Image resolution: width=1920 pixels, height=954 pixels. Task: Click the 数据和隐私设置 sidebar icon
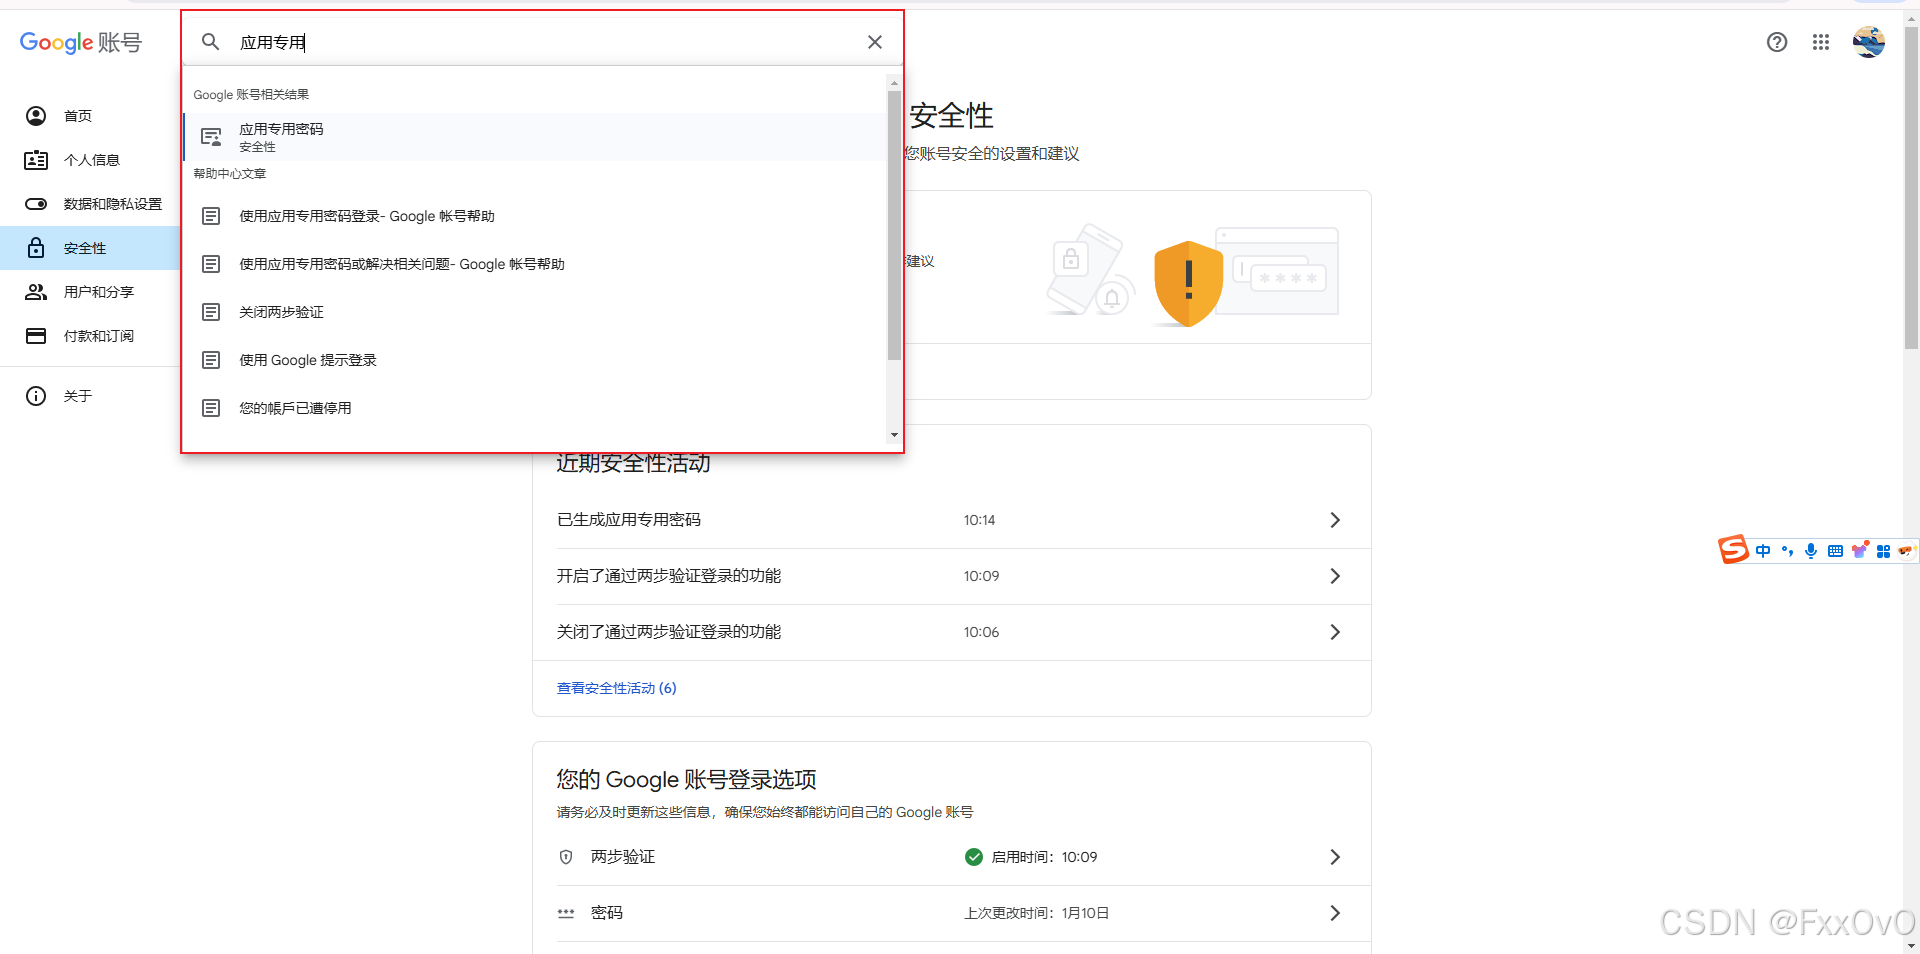[x=36, y=204]
